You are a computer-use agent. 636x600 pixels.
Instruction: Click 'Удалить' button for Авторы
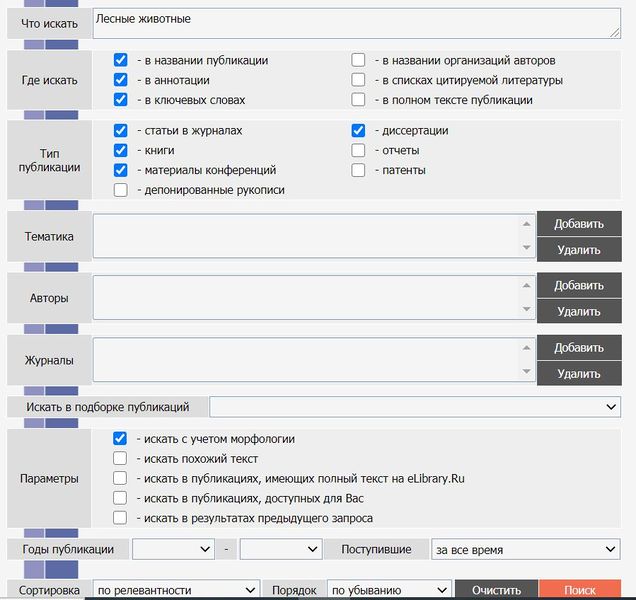(578, 311)
